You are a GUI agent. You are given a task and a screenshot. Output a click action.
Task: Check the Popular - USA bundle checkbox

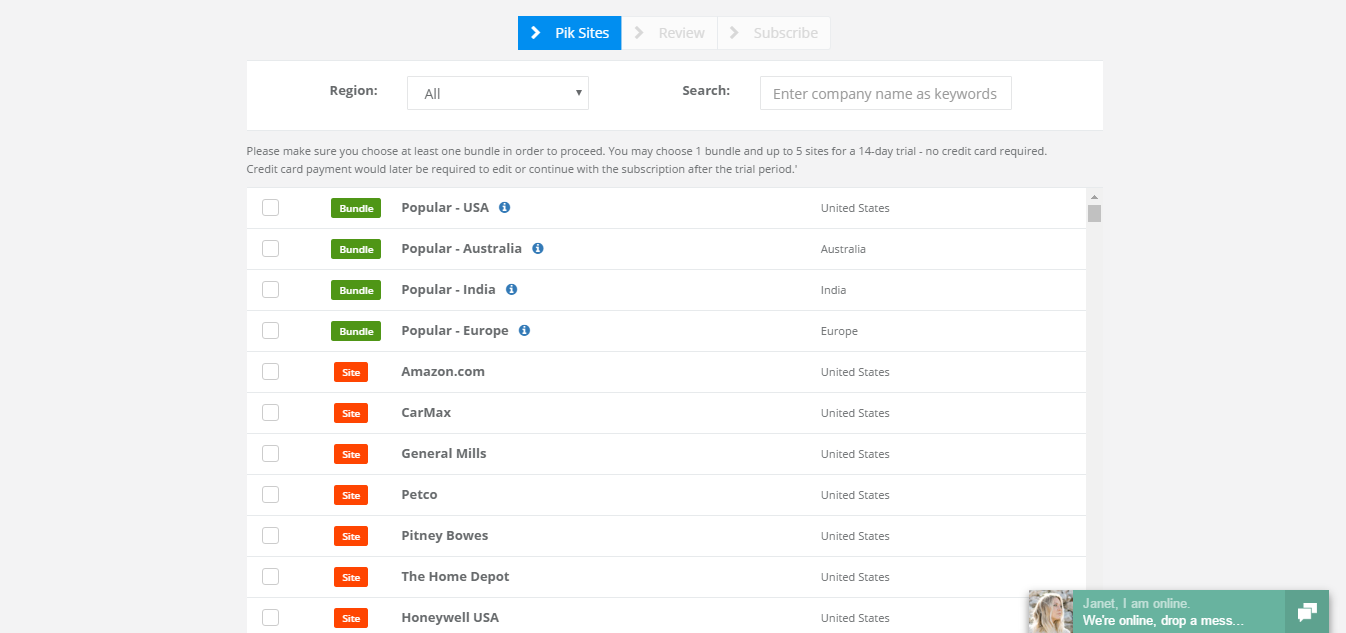(x=270, y=207)
